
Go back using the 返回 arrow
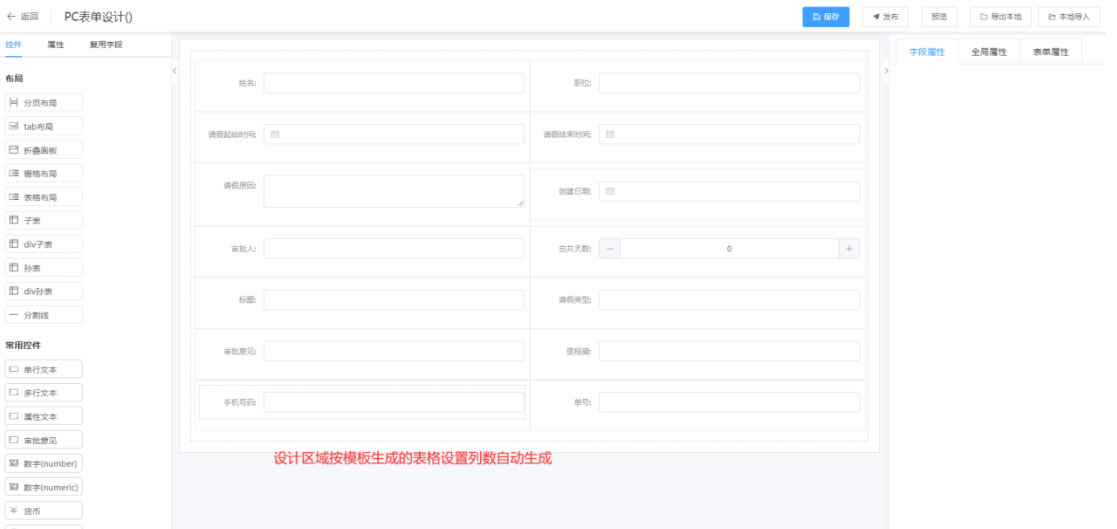pyautogui.click(x=22, y=16)
